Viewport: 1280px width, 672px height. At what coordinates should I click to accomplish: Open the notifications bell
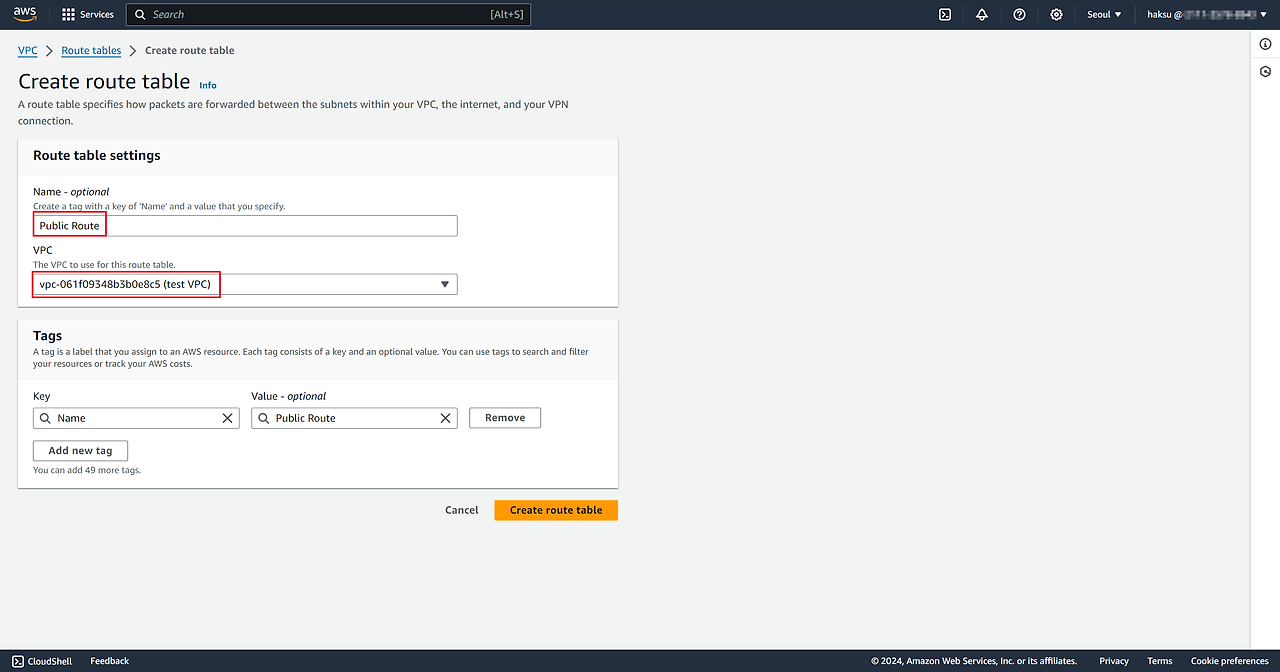(982, 15)
